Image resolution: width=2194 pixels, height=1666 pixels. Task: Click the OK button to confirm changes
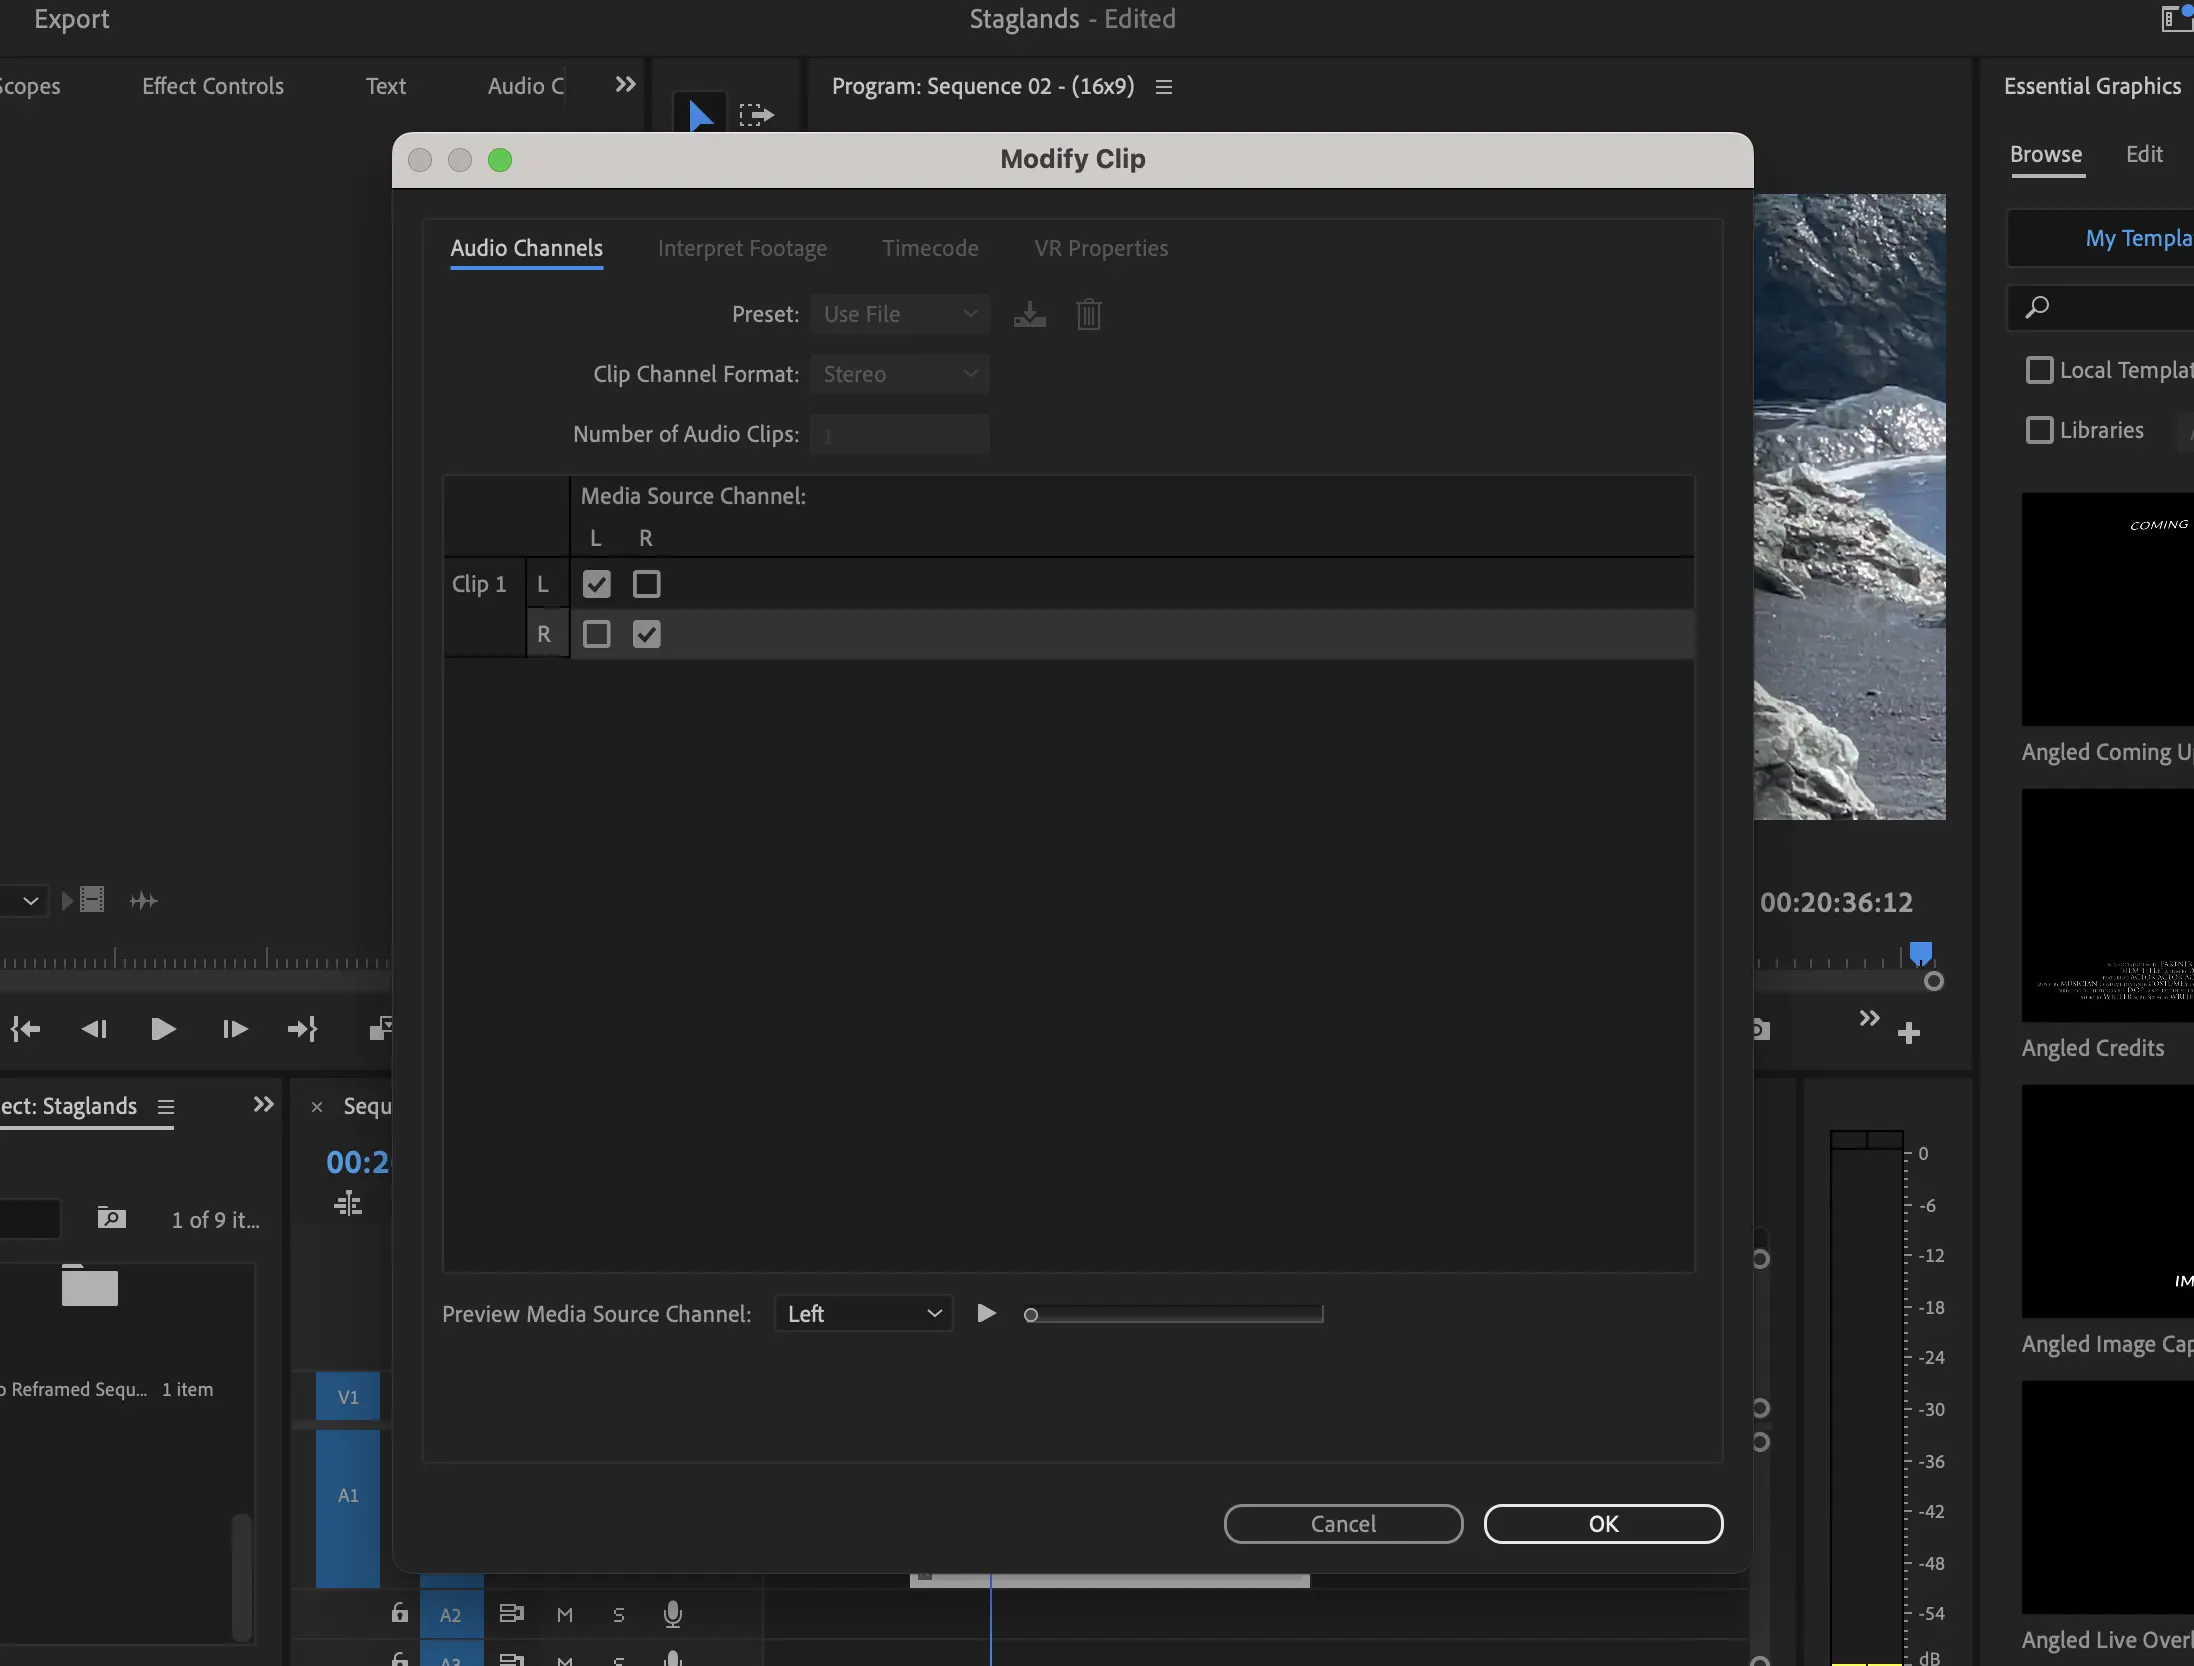[x=1601, y=1523]
